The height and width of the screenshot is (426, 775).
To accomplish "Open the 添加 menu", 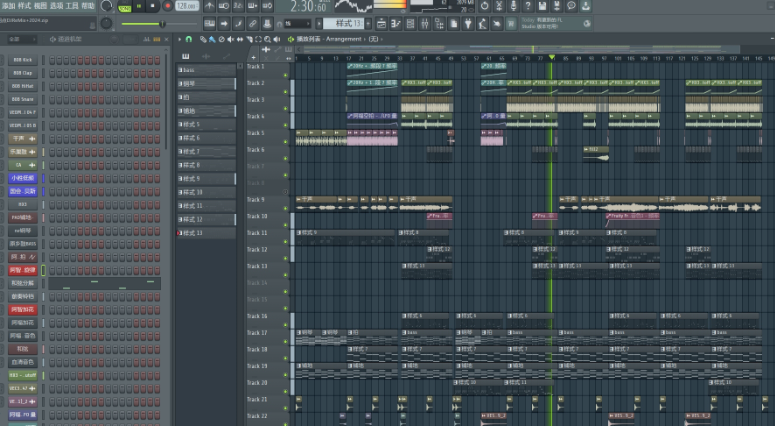I will click(x=8, y=6).
